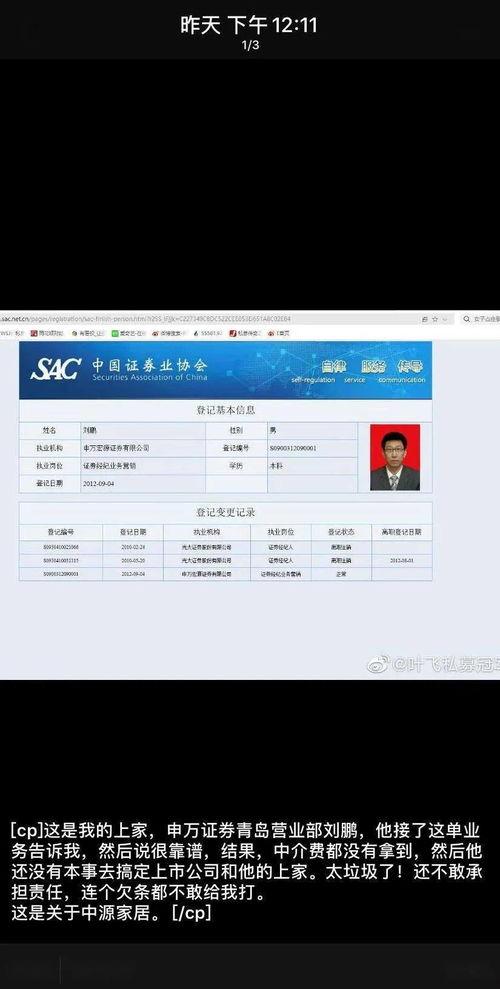
Task: Tap the 1/3 photo counter at top
Action: 250,45
